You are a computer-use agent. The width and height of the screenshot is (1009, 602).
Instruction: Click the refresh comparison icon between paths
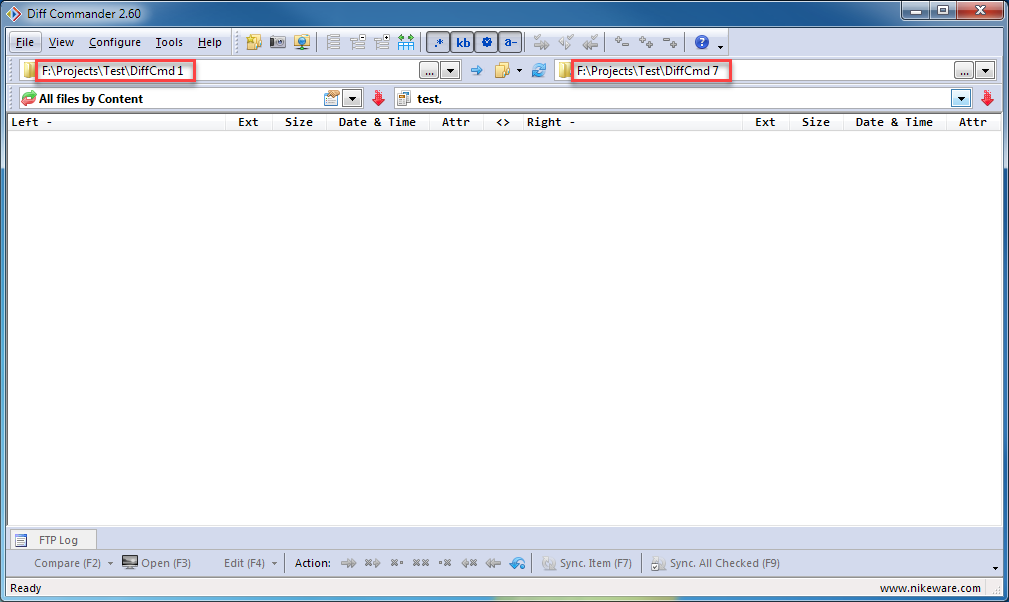coord(539,70)
